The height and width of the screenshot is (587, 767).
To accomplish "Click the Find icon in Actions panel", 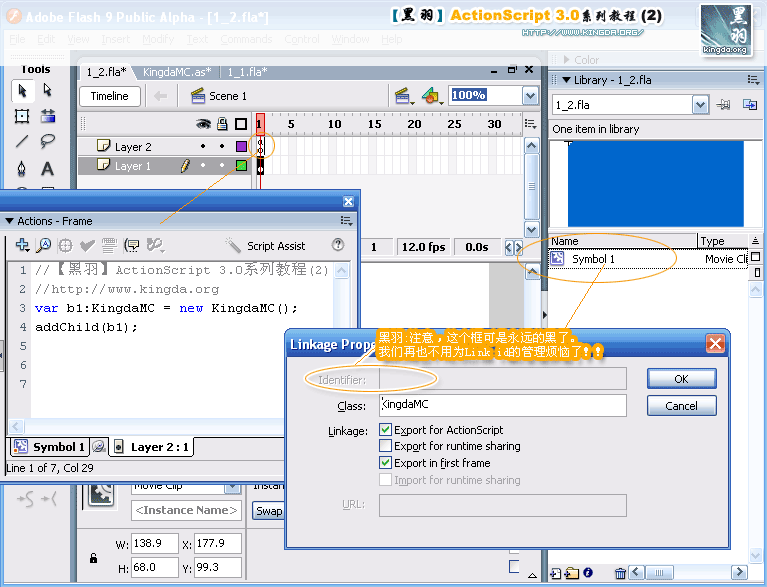I will point(44,245).
